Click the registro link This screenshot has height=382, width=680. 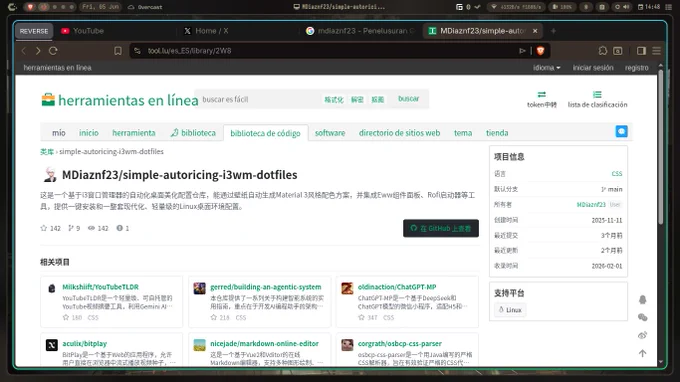(637, 68)
